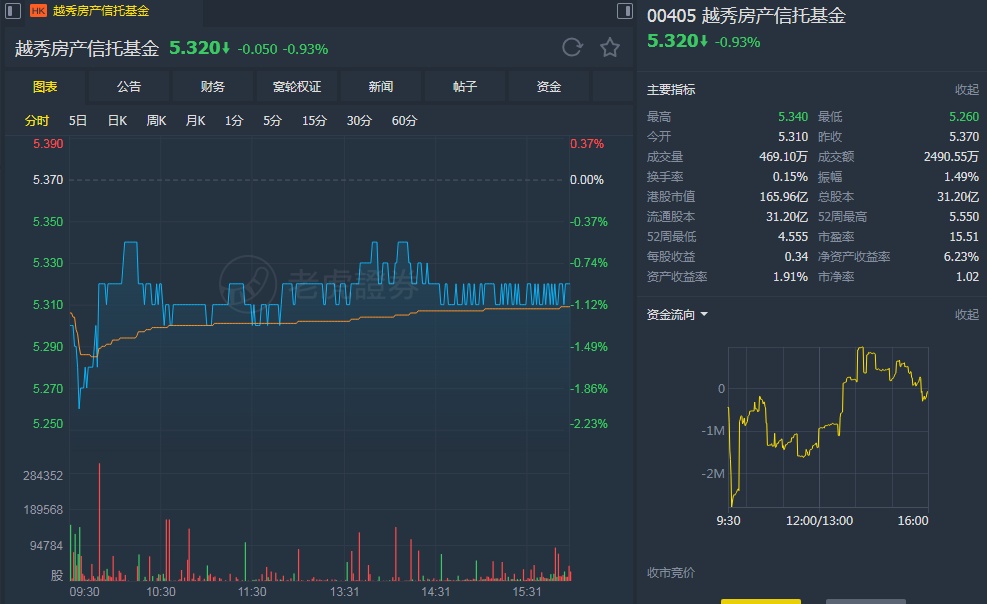Click the yellow button under 收市竞价
The height and width of the screenshot is (604, 987).
[x=760, y=601]
